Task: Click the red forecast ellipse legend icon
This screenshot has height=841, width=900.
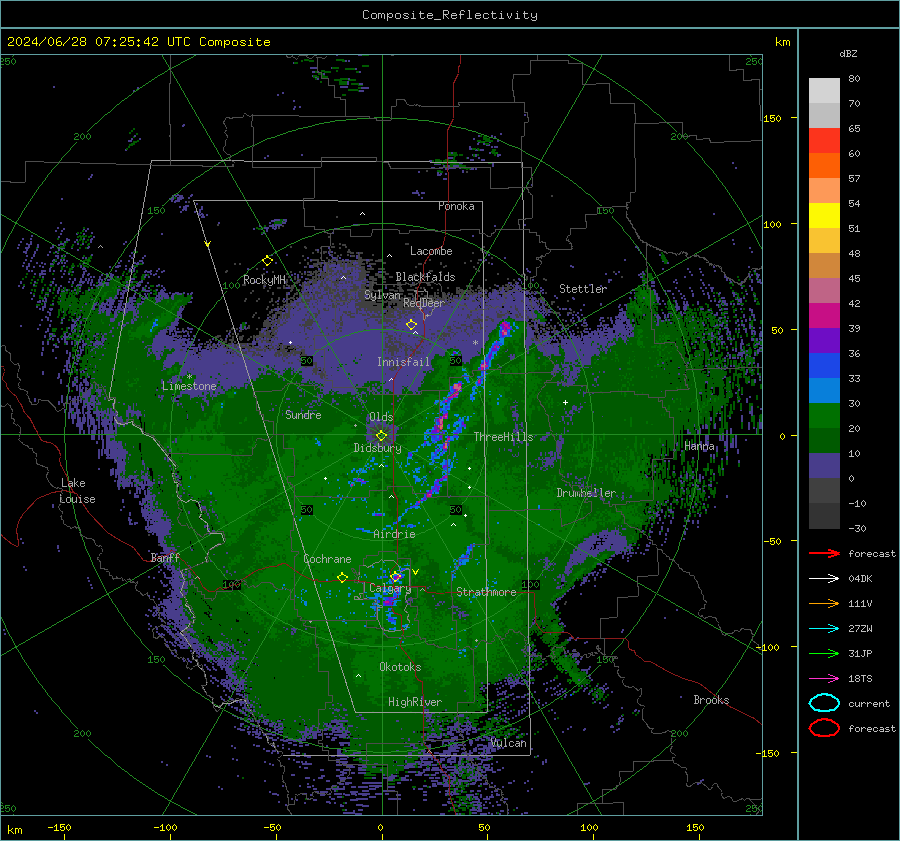Action: coord(824,728)
